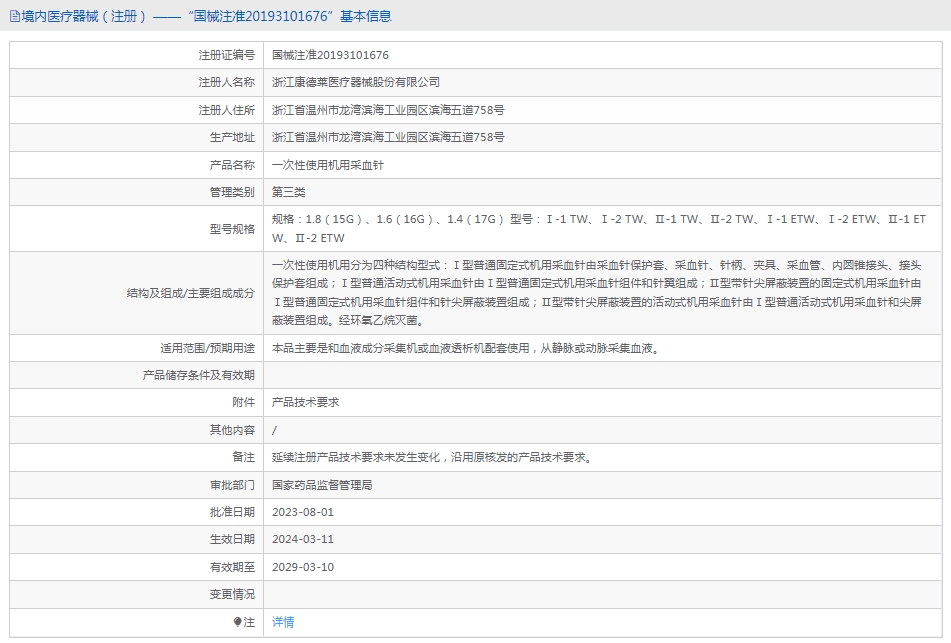Click the lightbulb icon beside 注
The image size is (951, 643).
click(237, 622)
